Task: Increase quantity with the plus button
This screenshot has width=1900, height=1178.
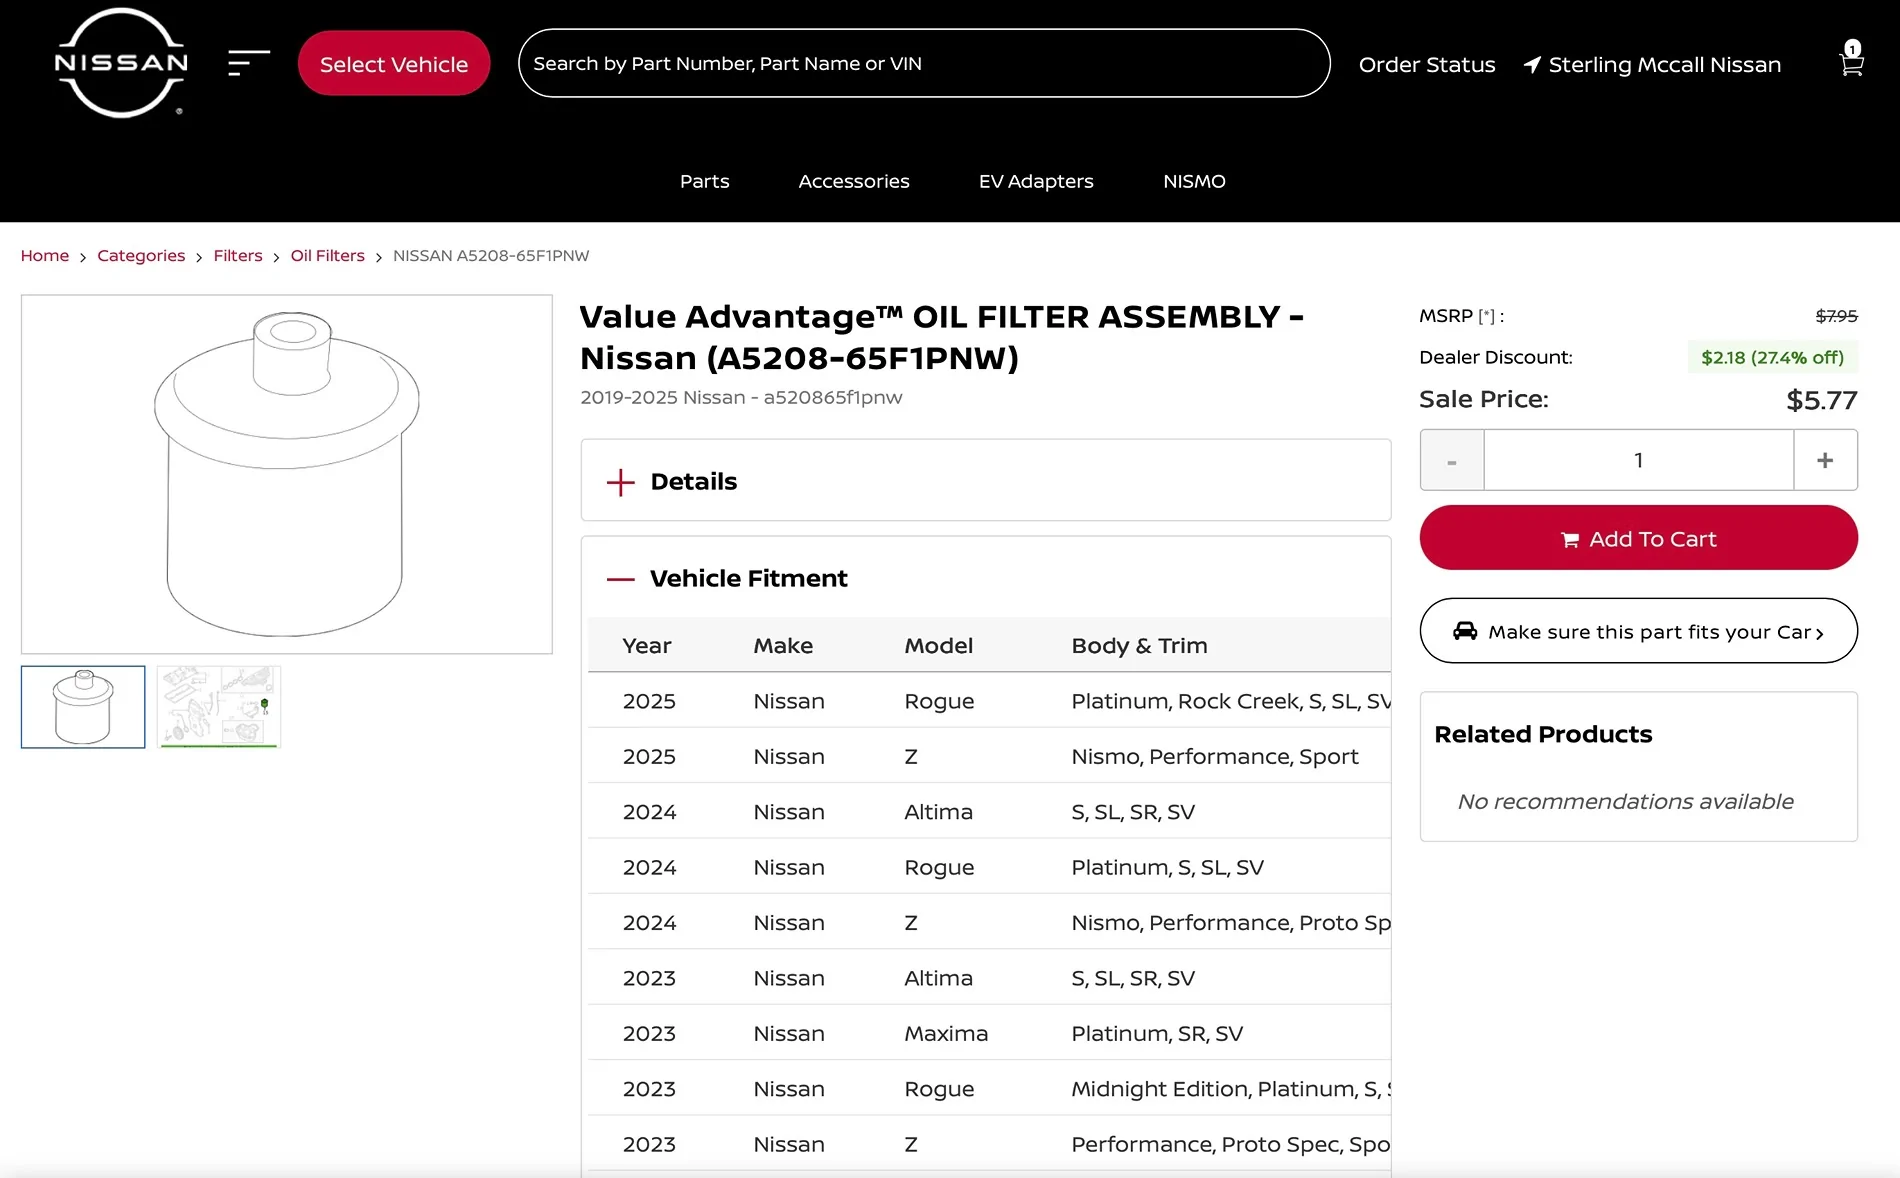Action: [x=1825, y=460]
